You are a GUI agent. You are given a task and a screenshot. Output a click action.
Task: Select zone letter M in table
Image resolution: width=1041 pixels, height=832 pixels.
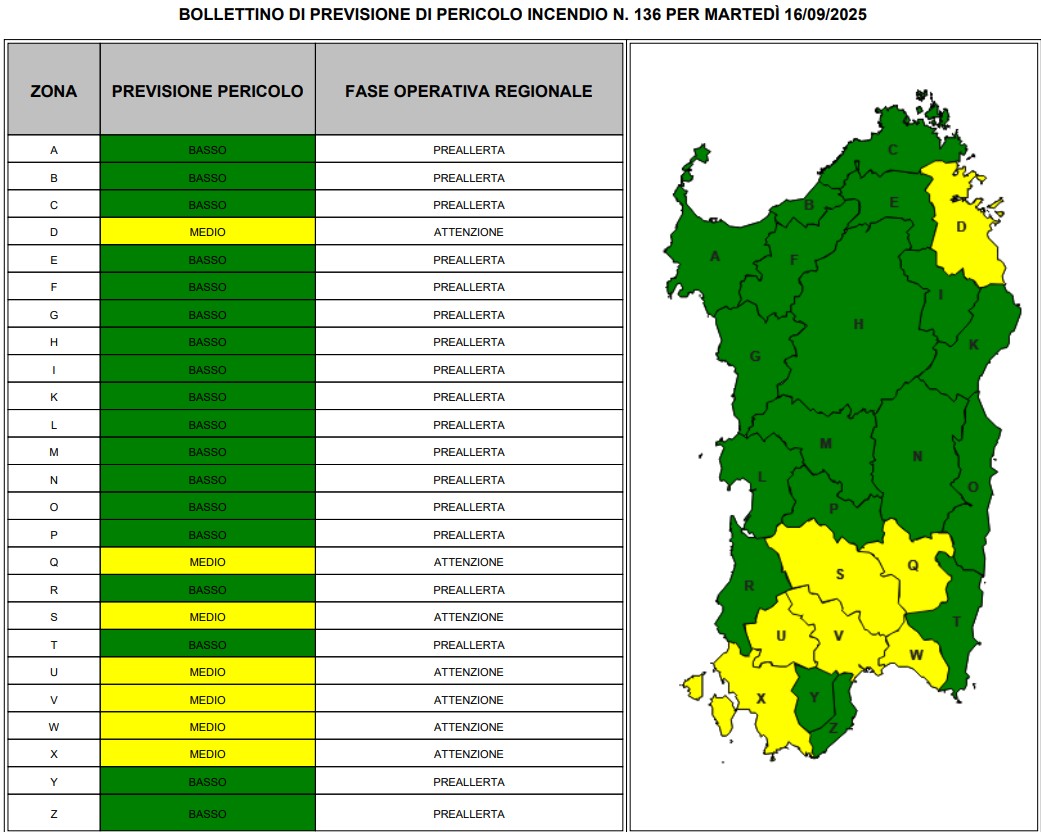pos(54,452)
